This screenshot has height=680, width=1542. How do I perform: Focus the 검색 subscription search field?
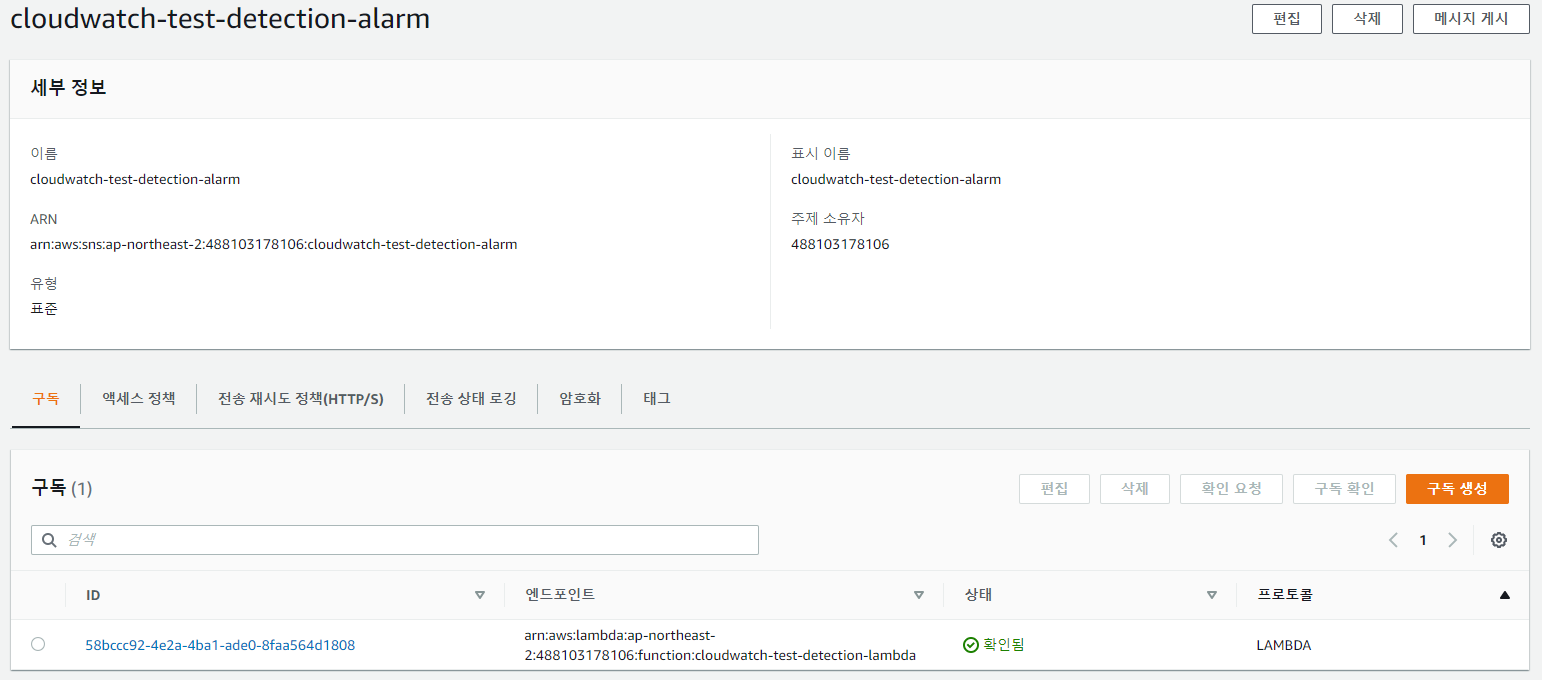[x=395, y=540]
